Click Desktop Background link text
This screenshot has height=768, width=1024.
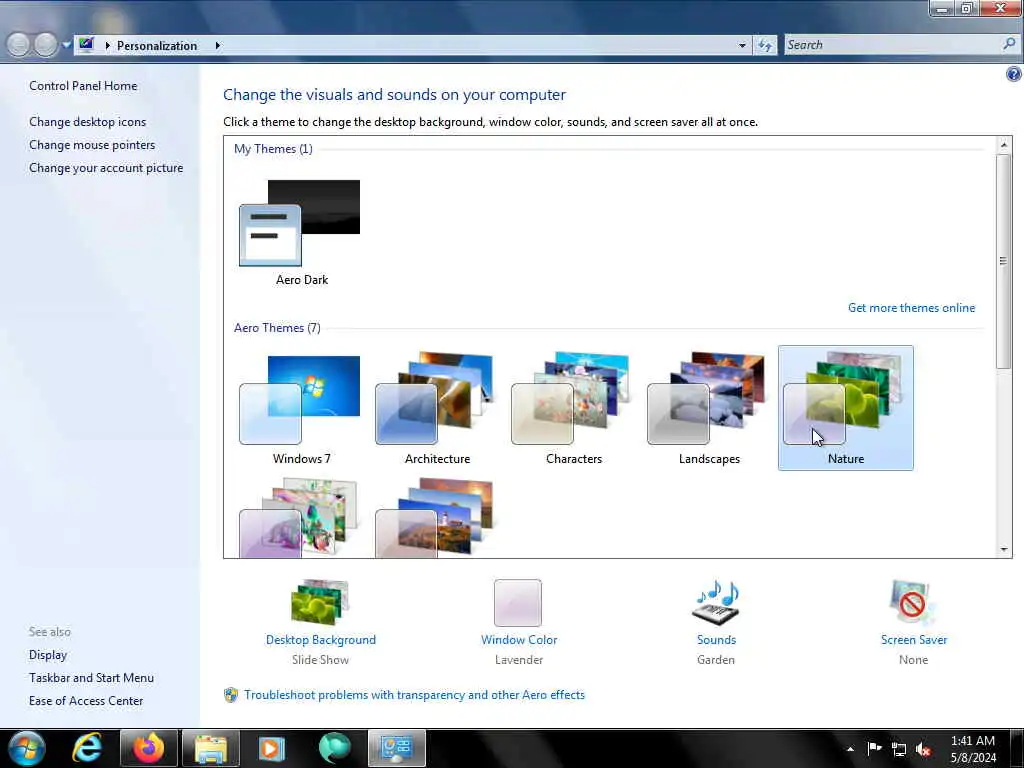pos(321,640)
